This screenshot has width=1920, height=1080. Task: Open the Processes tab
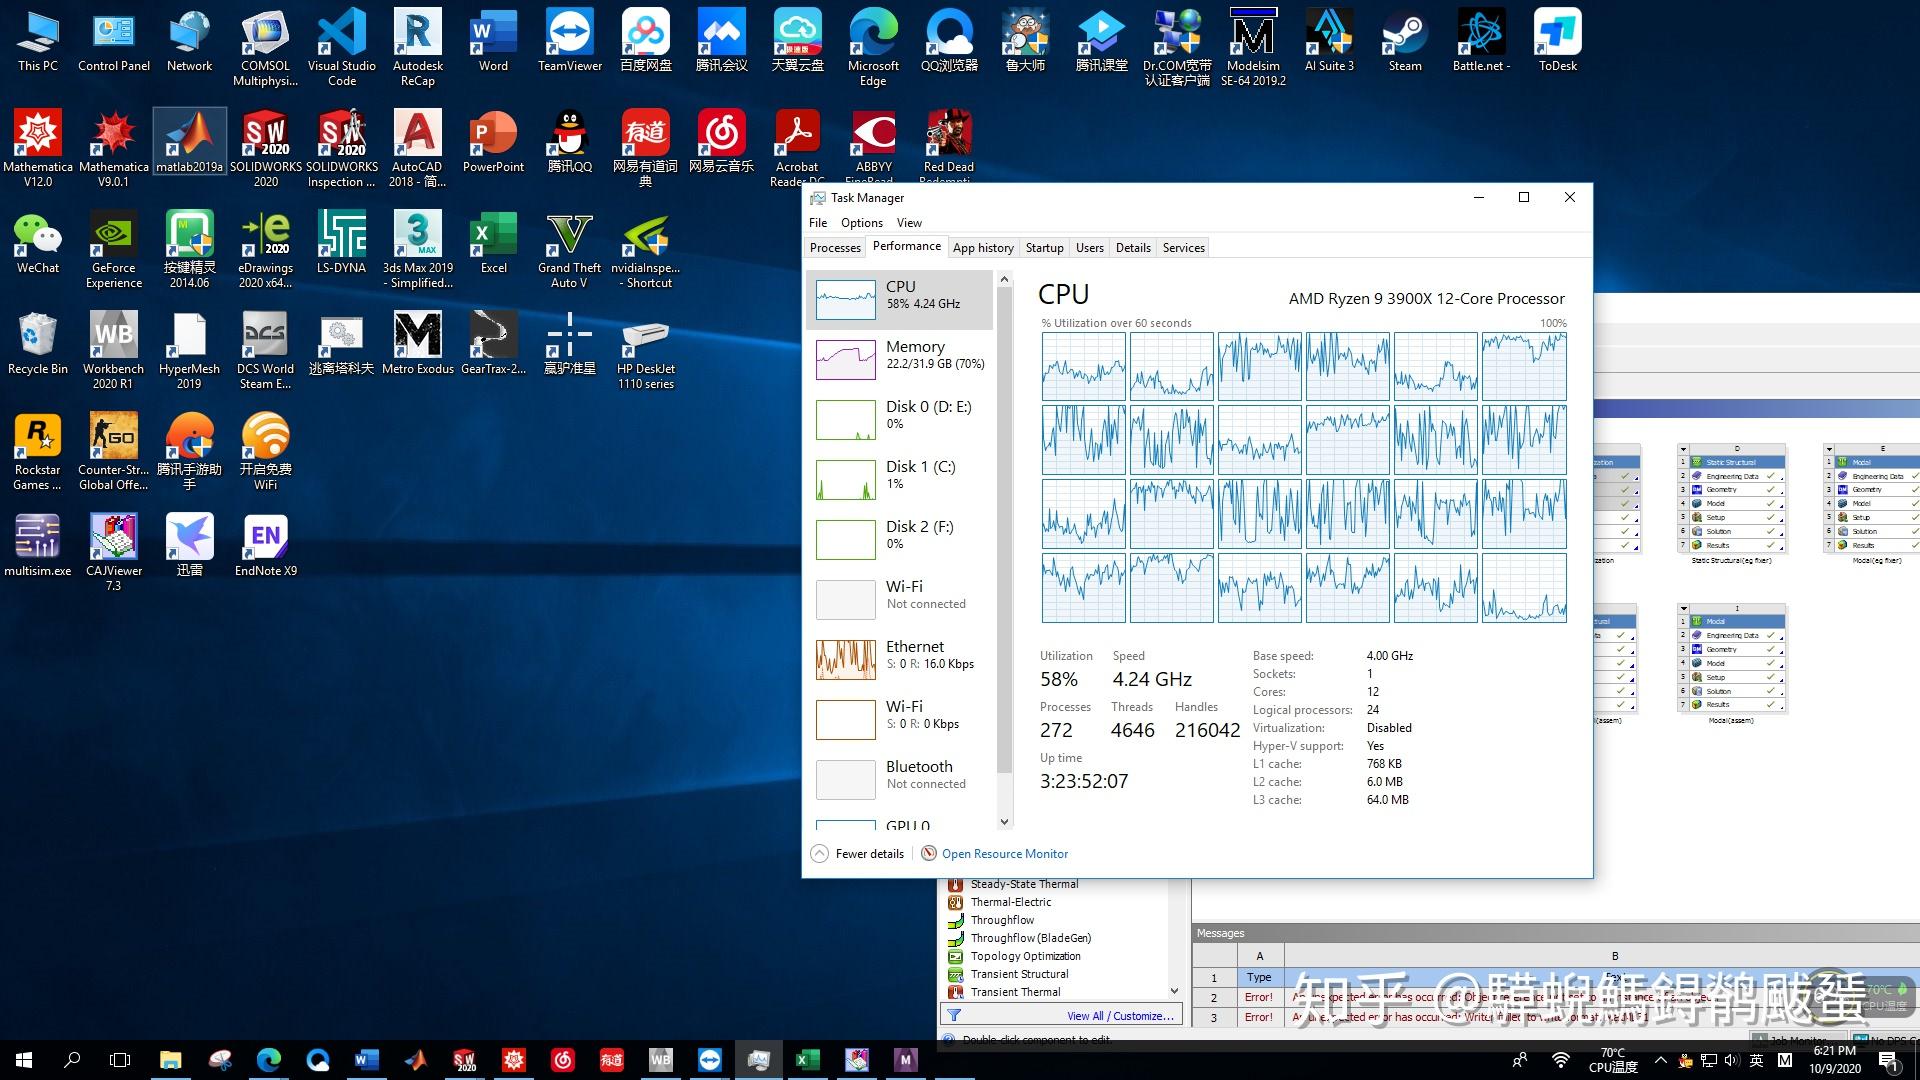[x=835, y=248]
